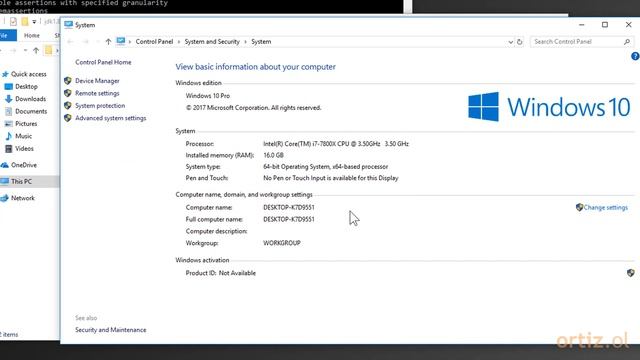The image size is (640, 360).
Task: Click Explorer quick access toolbar properties icon
Action: 13,21
